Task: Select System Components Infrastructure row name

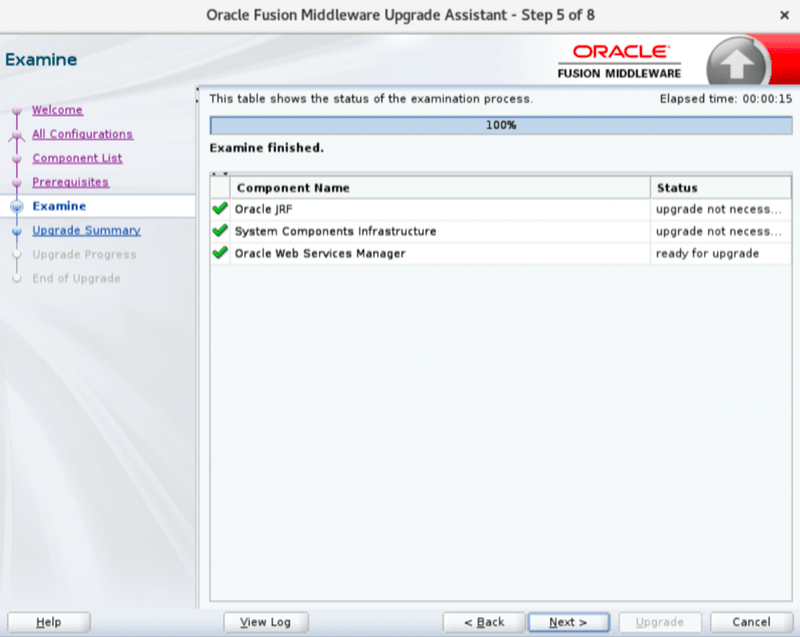Action: [x=335, y=232]
